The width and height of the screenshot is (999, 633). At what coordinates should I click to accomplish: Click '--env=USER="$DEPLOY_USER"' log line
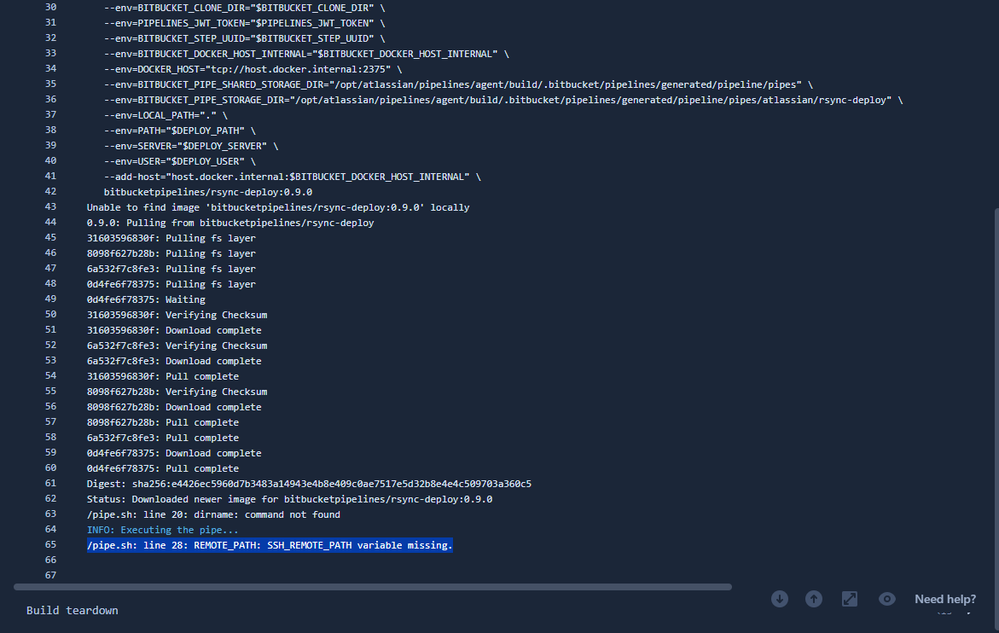(x=180, y=161)
